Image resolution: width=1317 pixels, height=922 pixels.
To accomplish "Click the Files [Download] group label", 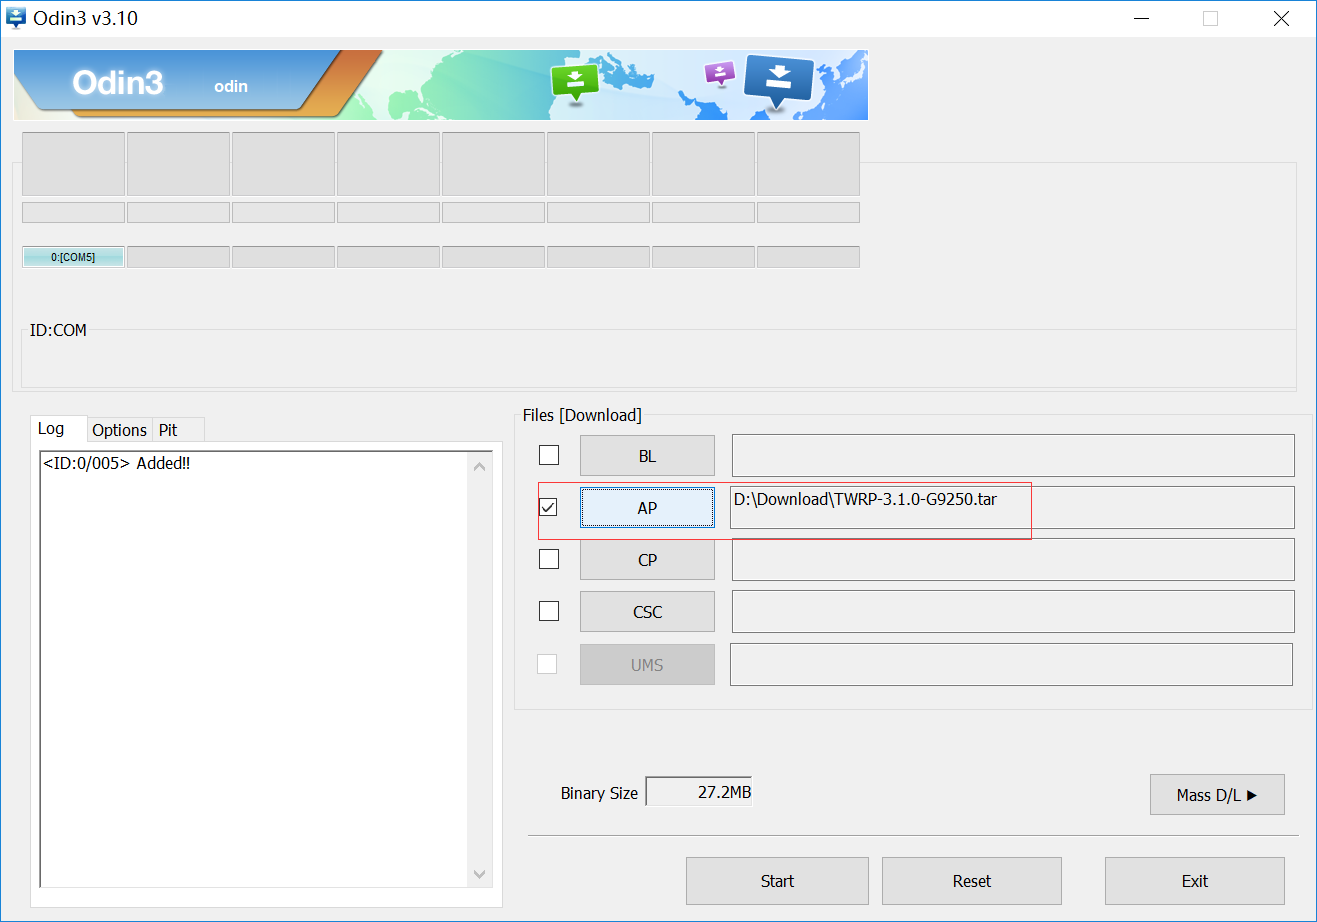I will (582, 415).
